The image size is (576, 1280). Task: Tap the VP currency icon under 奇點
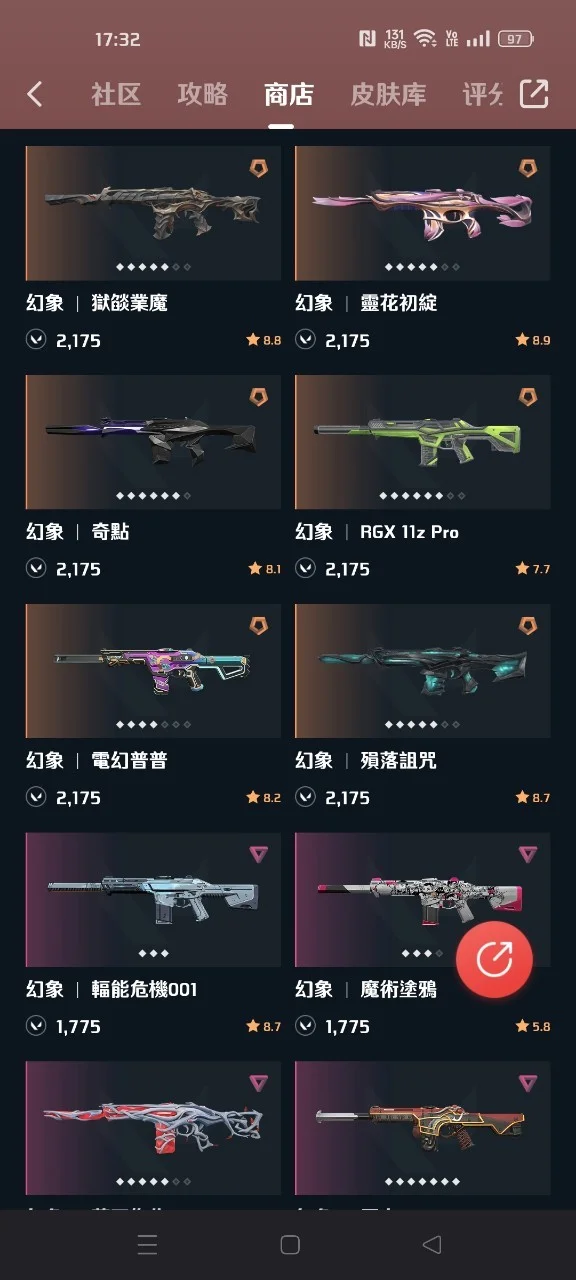(x=36, y=569)
